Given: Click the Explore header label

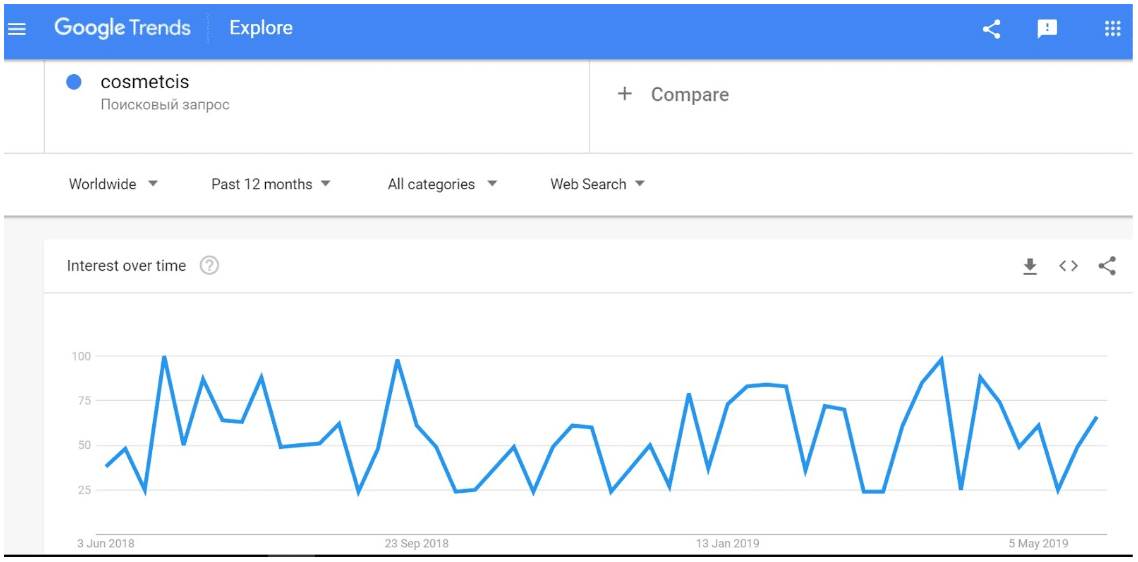Looking at the screenshot, I should tap(261, 28).
